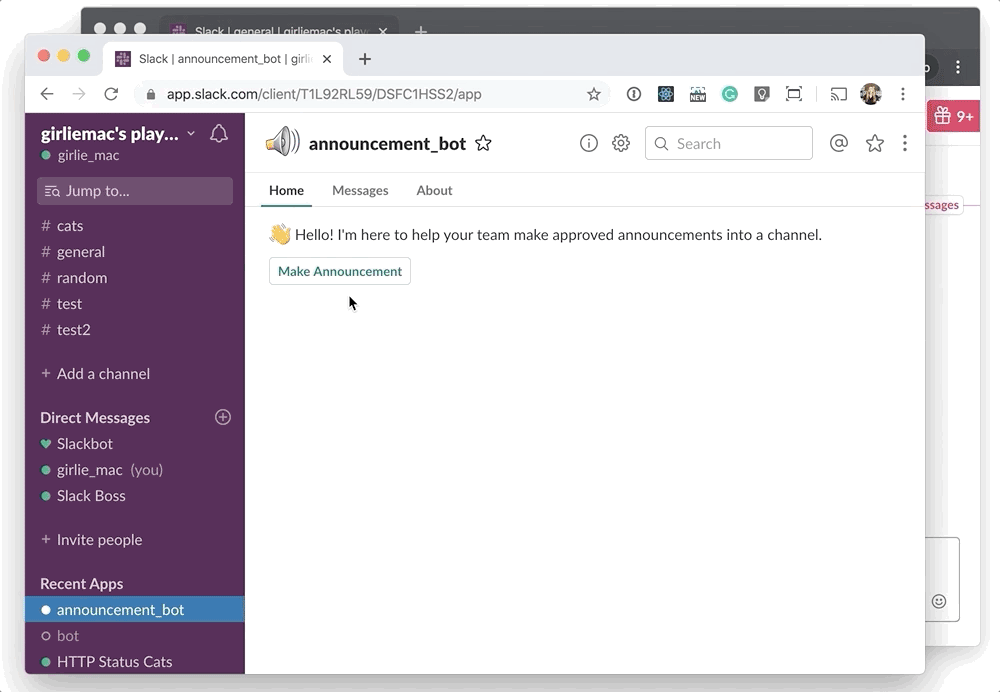
Task: Click the Jump to... box
Action: 135,191
